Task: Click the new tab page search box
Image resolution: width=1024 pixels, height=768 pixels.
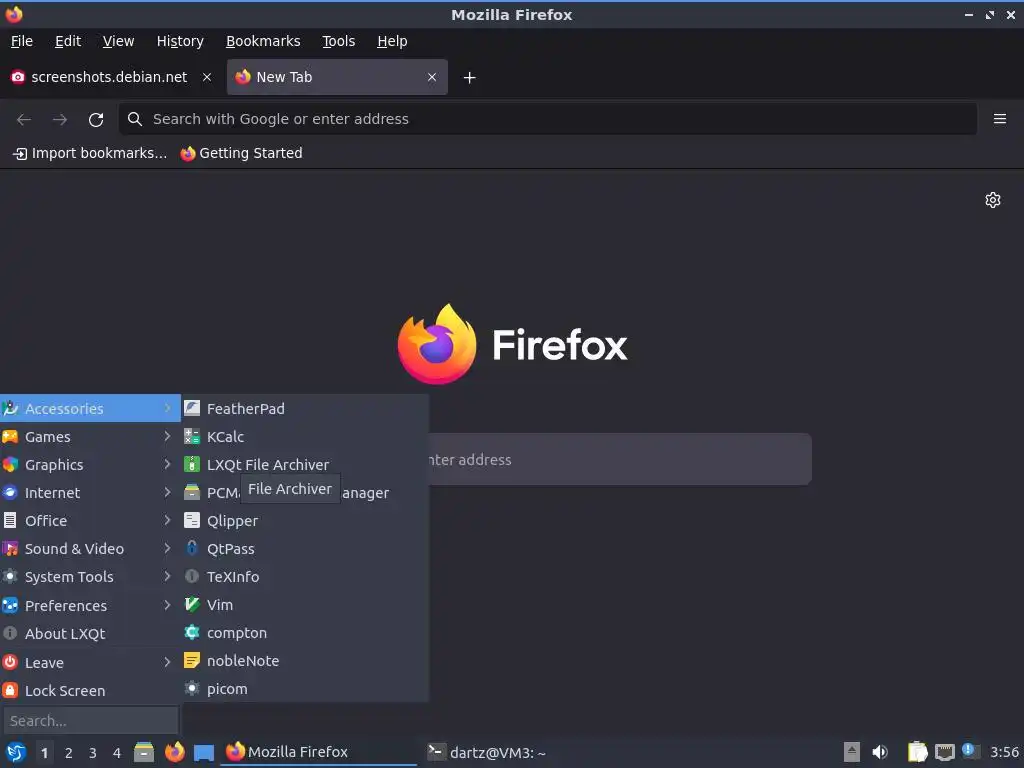Action: (x=619, y=459)
